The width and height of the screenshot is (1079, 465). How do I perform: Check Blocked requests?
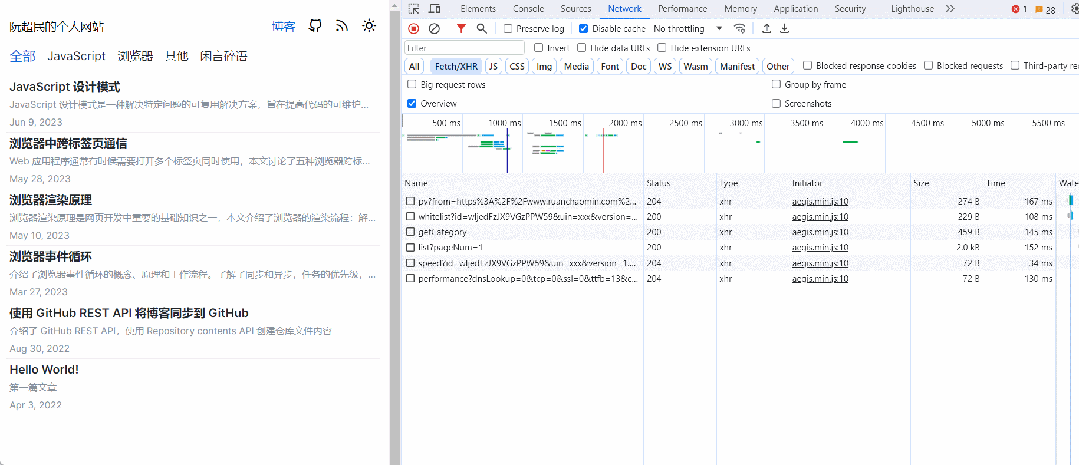pos(928,66)
